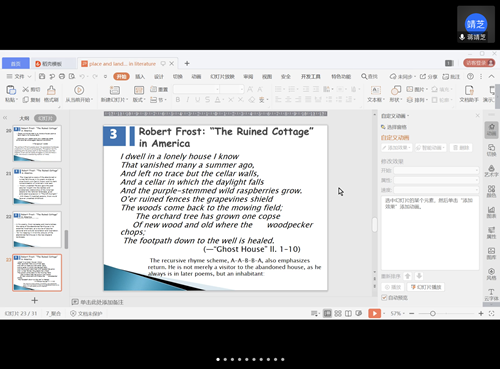Click the Format Painter brush icon
The height and width of the screenshot is (369, 500).
[x=51, y=90]
